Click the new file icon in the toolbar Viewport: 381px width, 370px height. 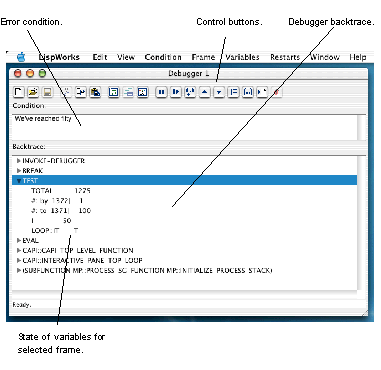point(19,92)
